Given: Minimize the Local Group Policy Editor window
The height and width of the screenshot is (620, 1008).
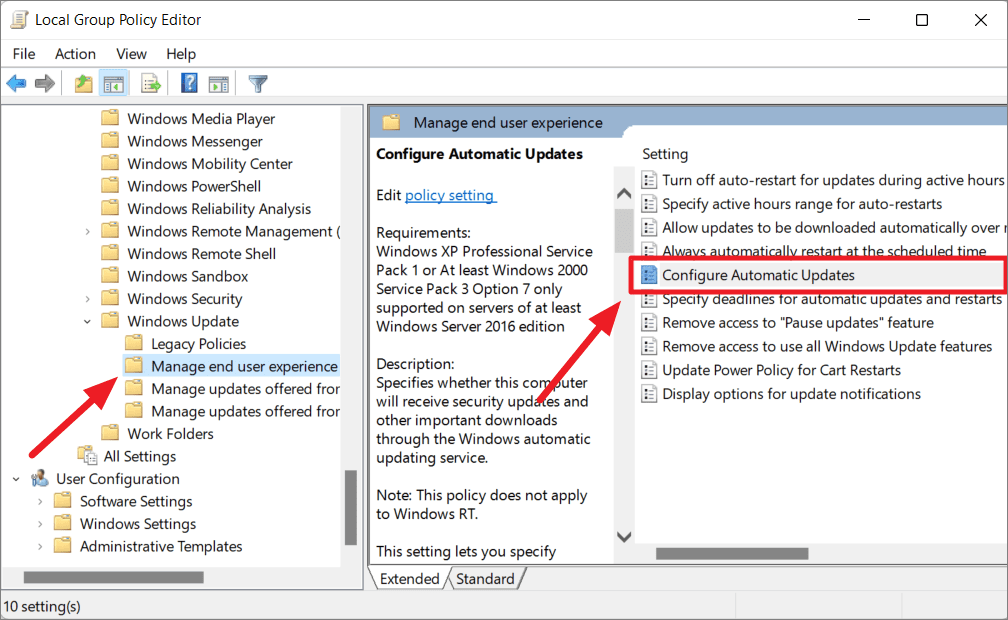Looking at the screenshot, I should coord(863,20).
